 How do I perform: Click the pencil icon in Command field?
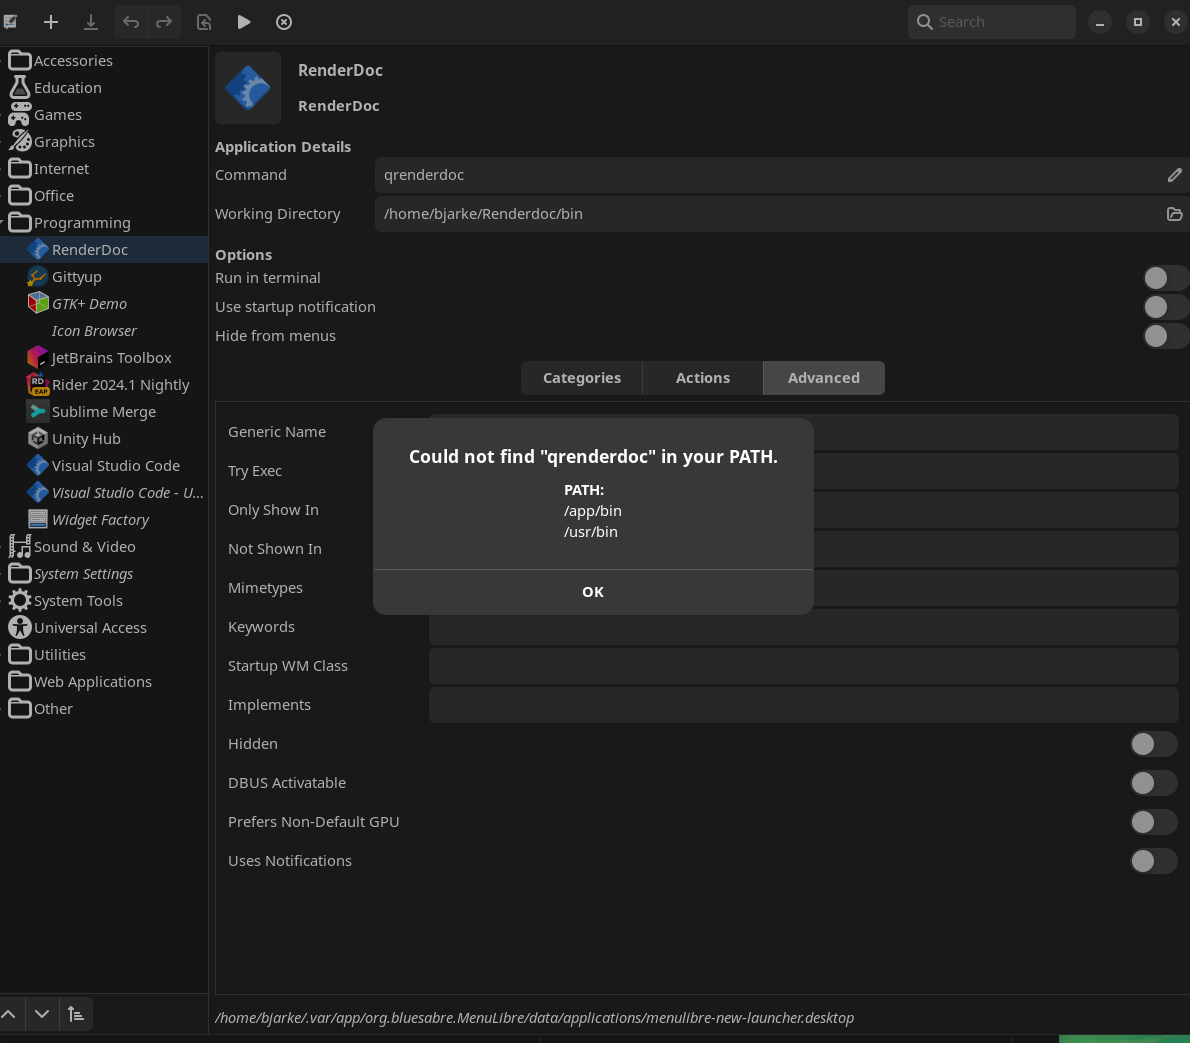(x=1174, y=175)
